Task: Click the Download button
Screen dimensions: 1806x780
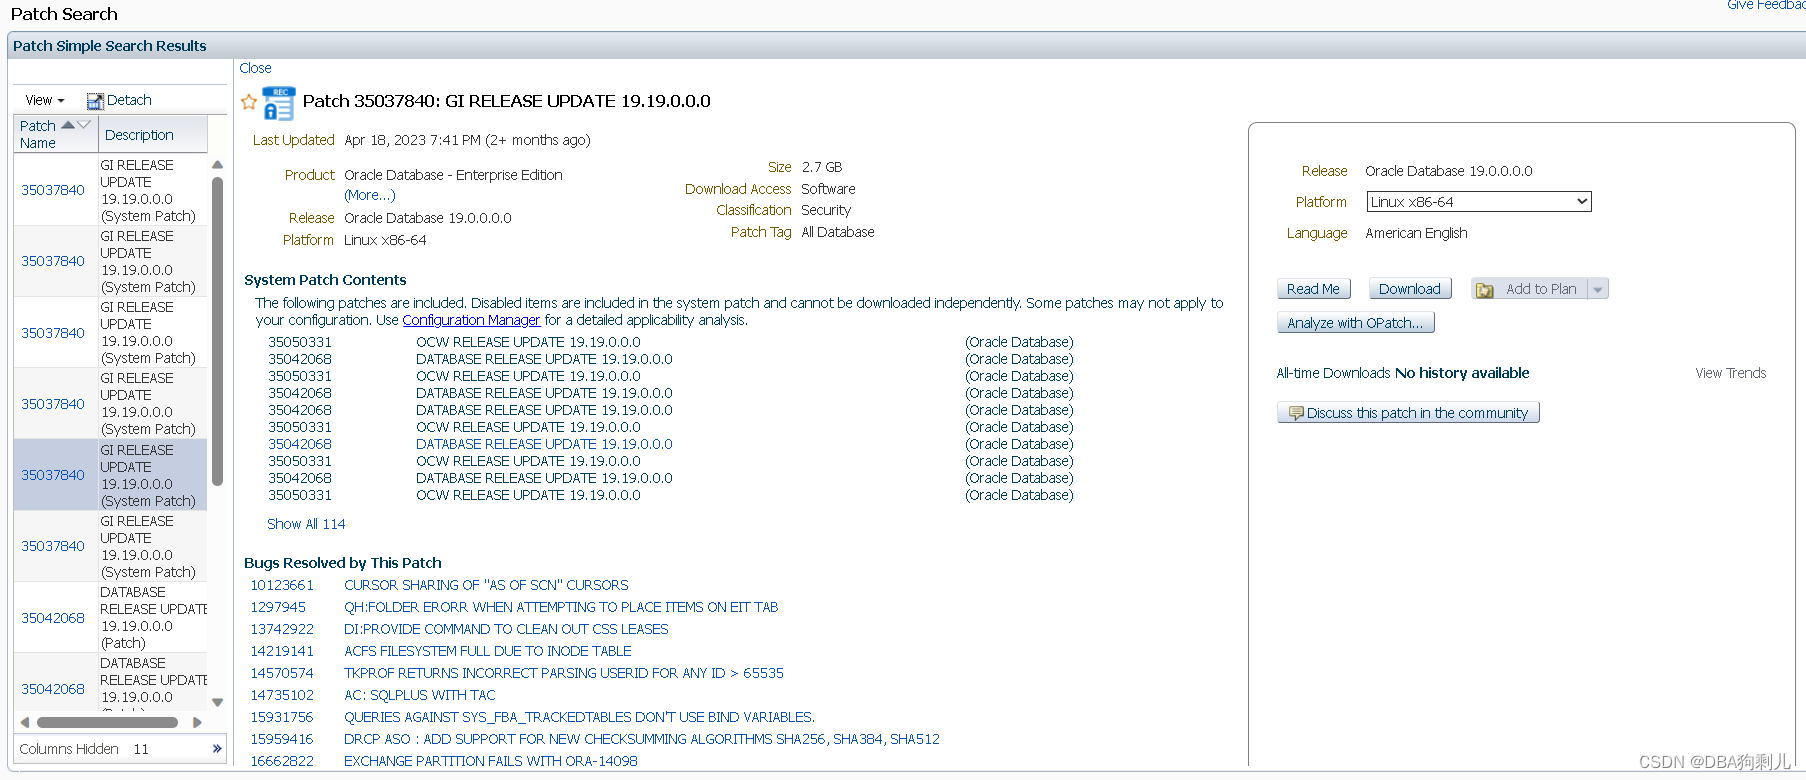Action: coord(1410,289)
